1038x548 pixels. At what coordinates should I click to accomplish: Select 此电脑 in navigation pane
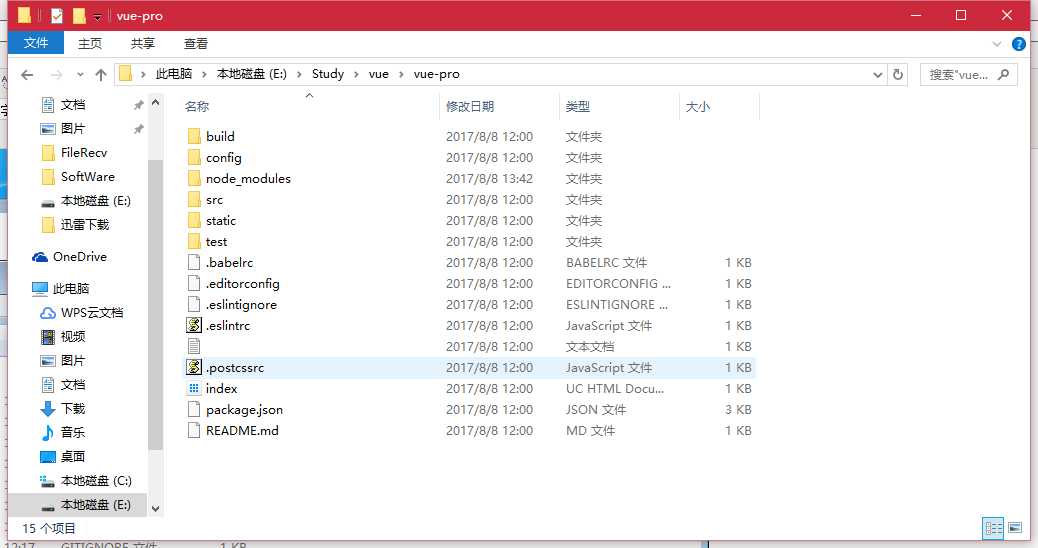(61, 289)
